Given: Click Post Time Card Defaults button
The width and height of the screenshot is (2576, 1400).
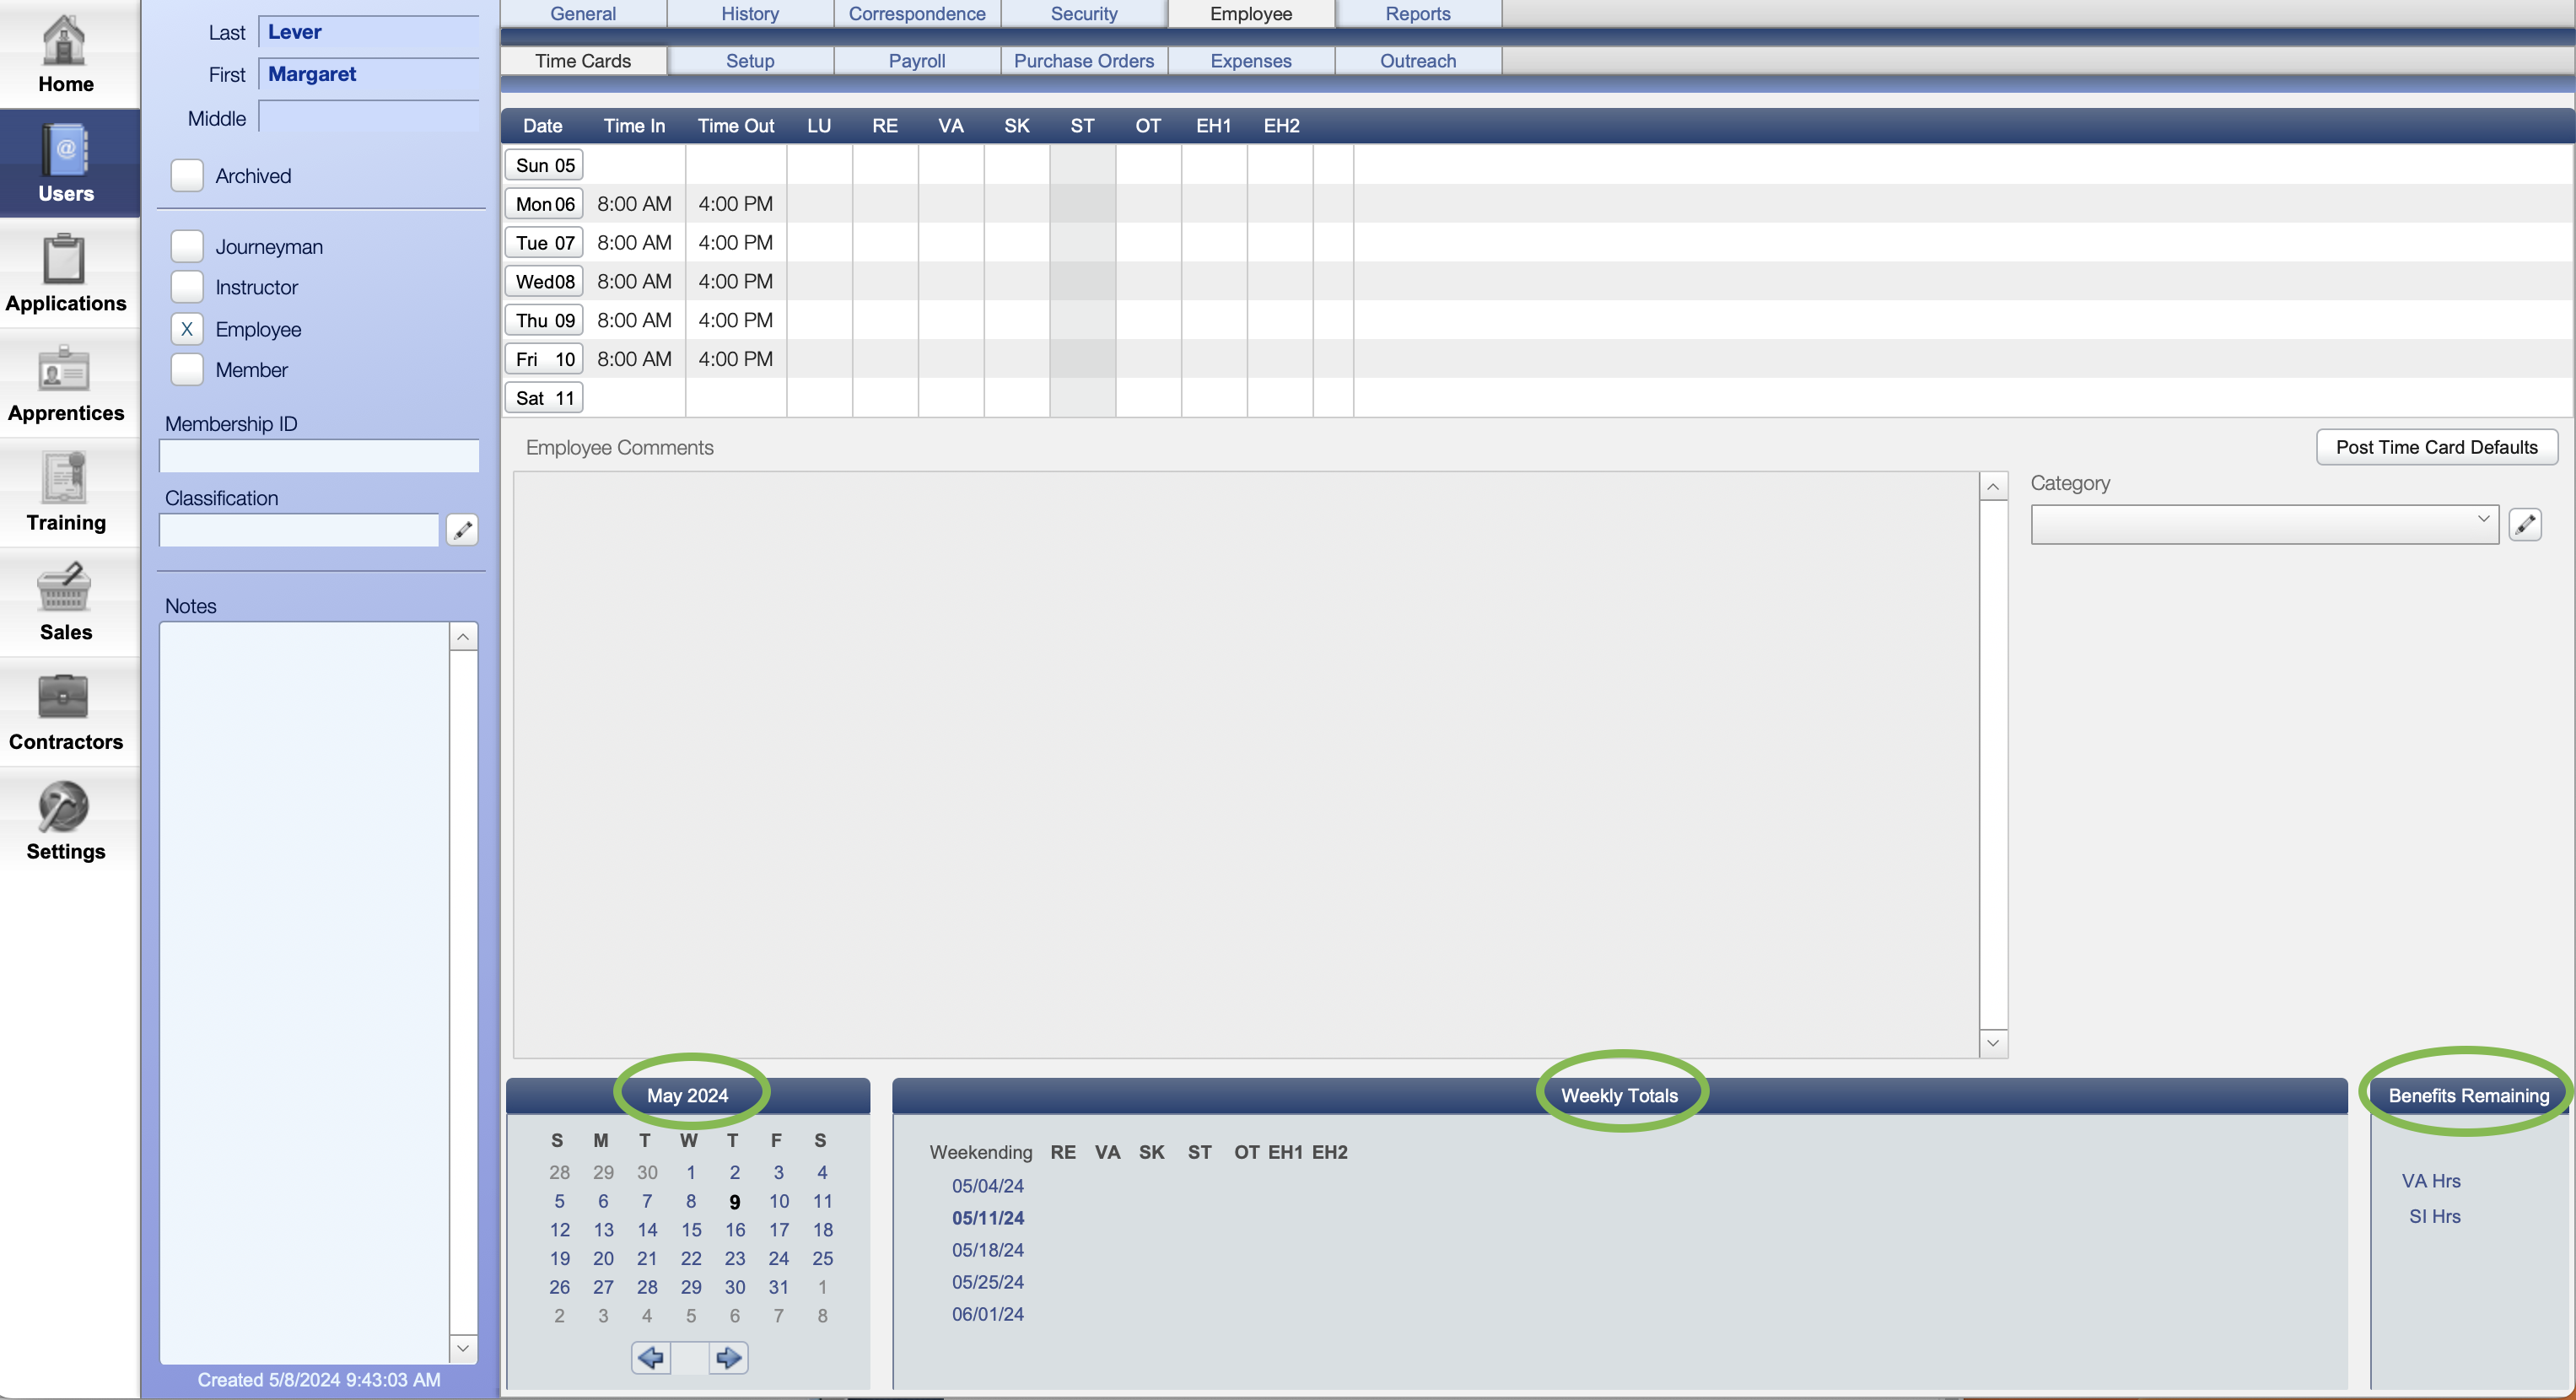Looking at the screenshot, I should [x=2437, y=447].
